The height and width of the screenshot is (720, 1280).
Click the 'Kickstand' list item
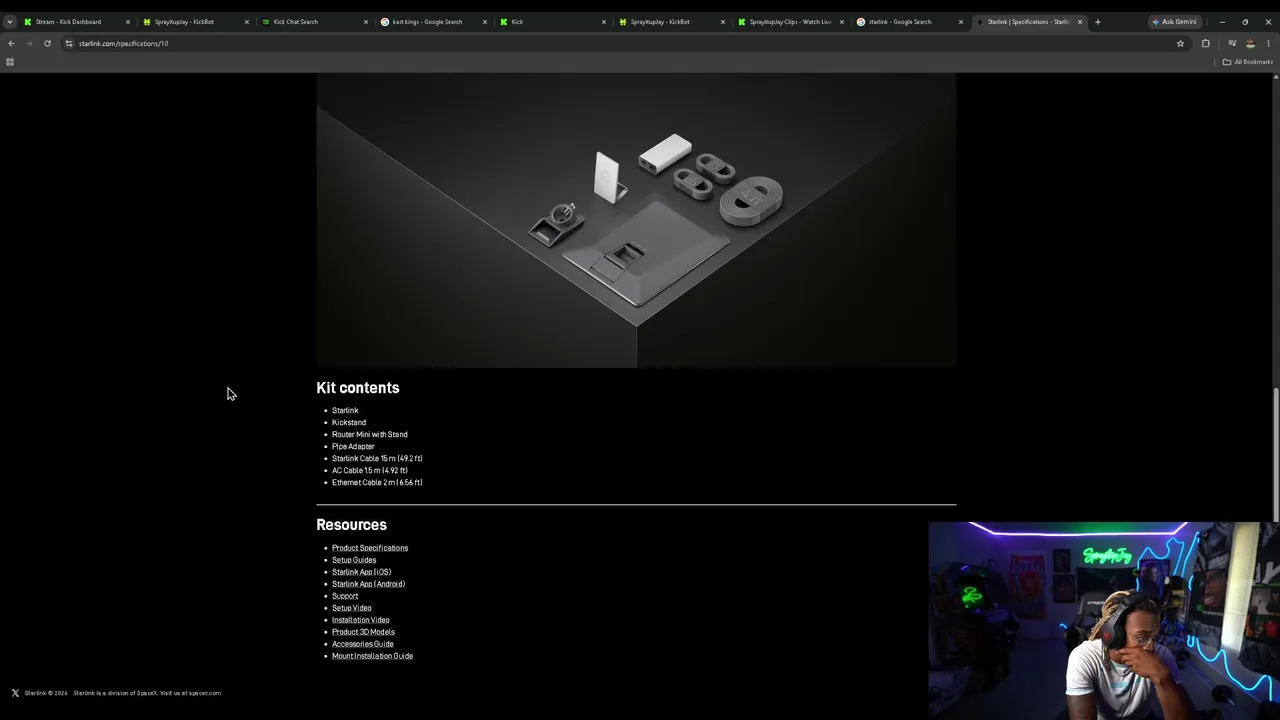click(x=349, y=422)
